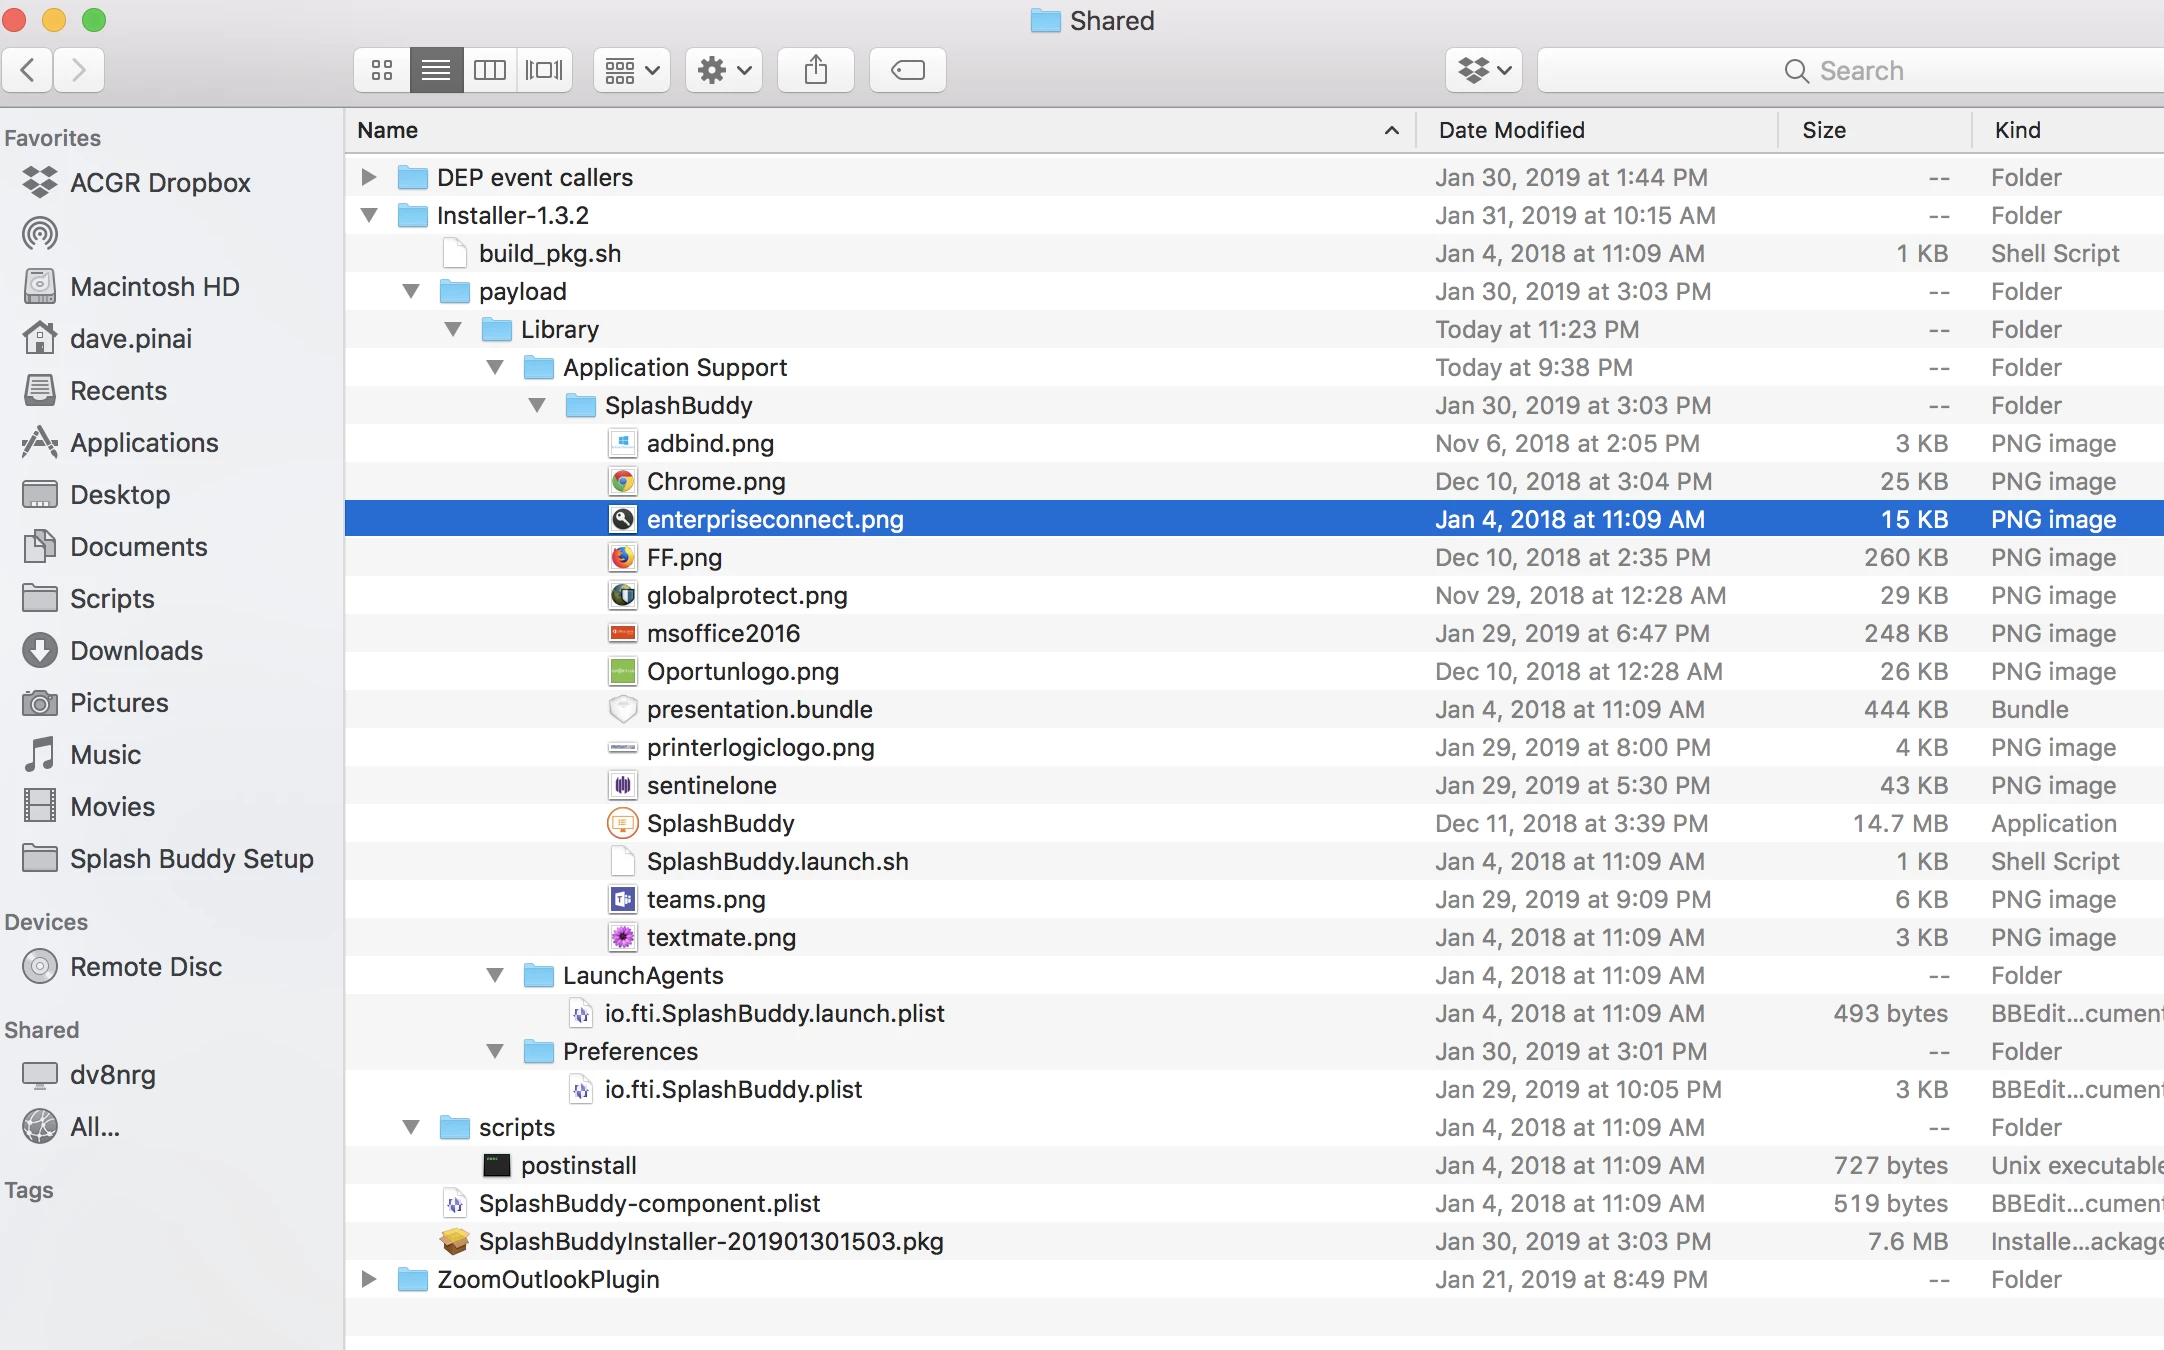
Task: Sort by the Date Modified column
Action: (x=1510, y=130)
